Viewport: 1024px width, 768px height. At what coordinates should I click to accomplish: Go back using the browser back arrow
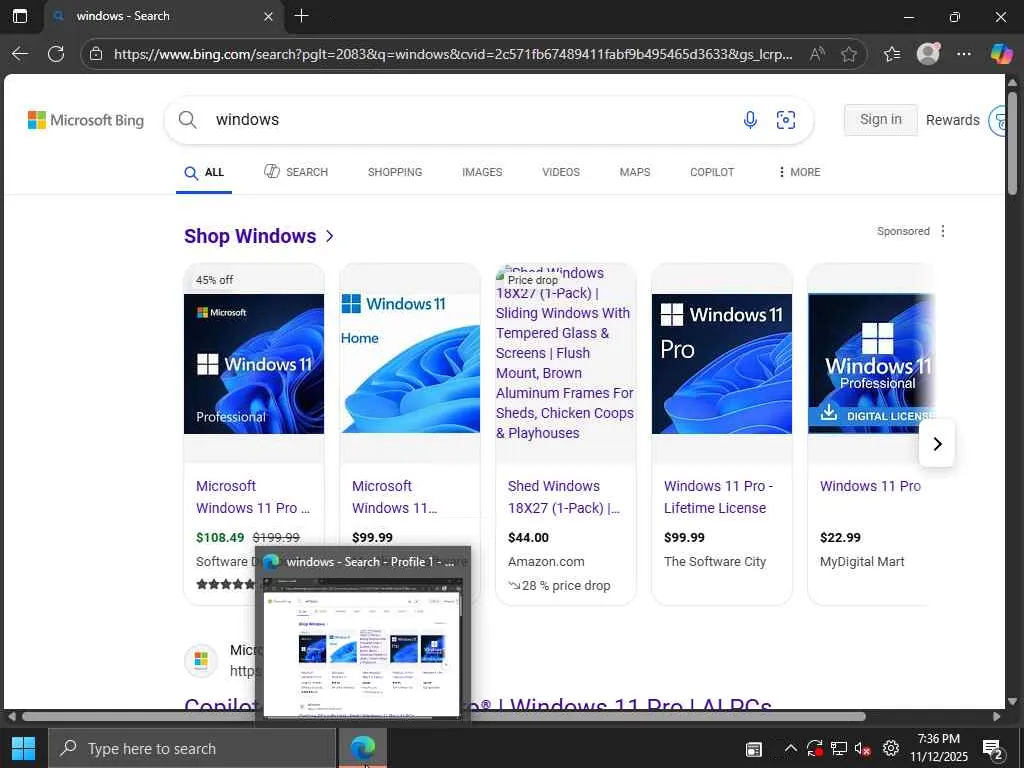click(x=20, y=54)
